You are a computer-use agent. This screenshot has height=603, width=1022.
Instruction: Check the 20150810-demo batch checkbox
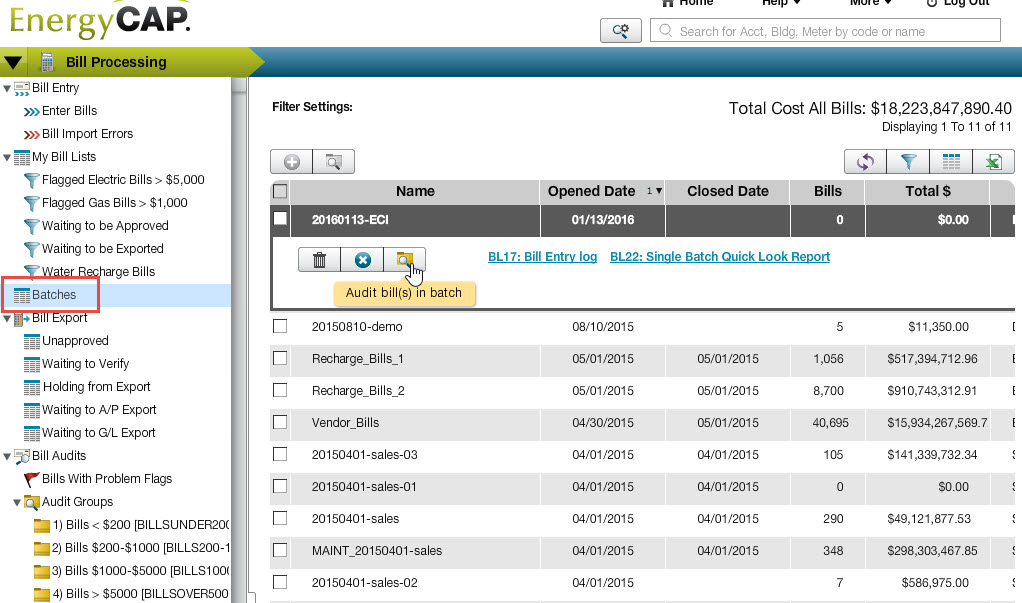click(280, 326)
